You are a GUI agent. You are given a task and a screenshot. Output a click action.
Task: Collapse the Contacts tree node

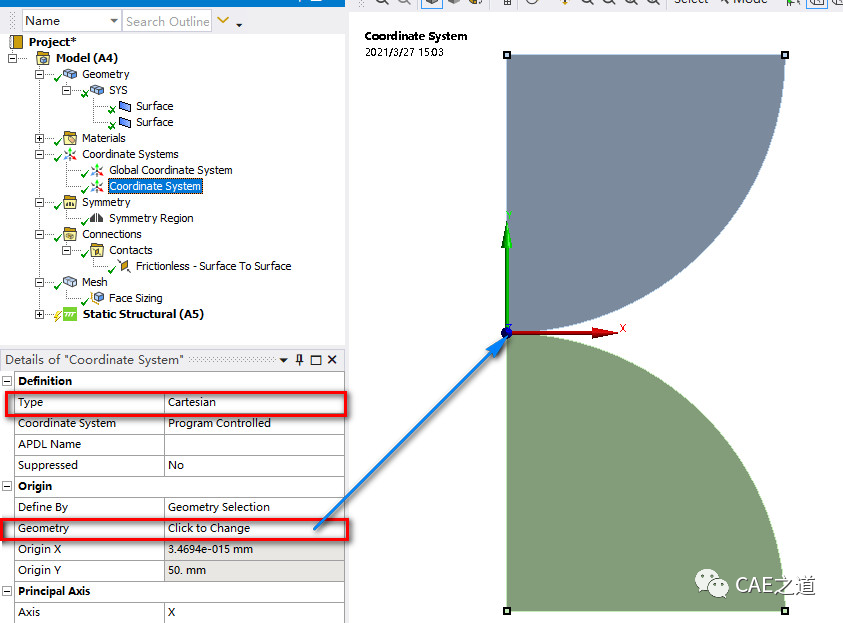[x=66, y=250]
